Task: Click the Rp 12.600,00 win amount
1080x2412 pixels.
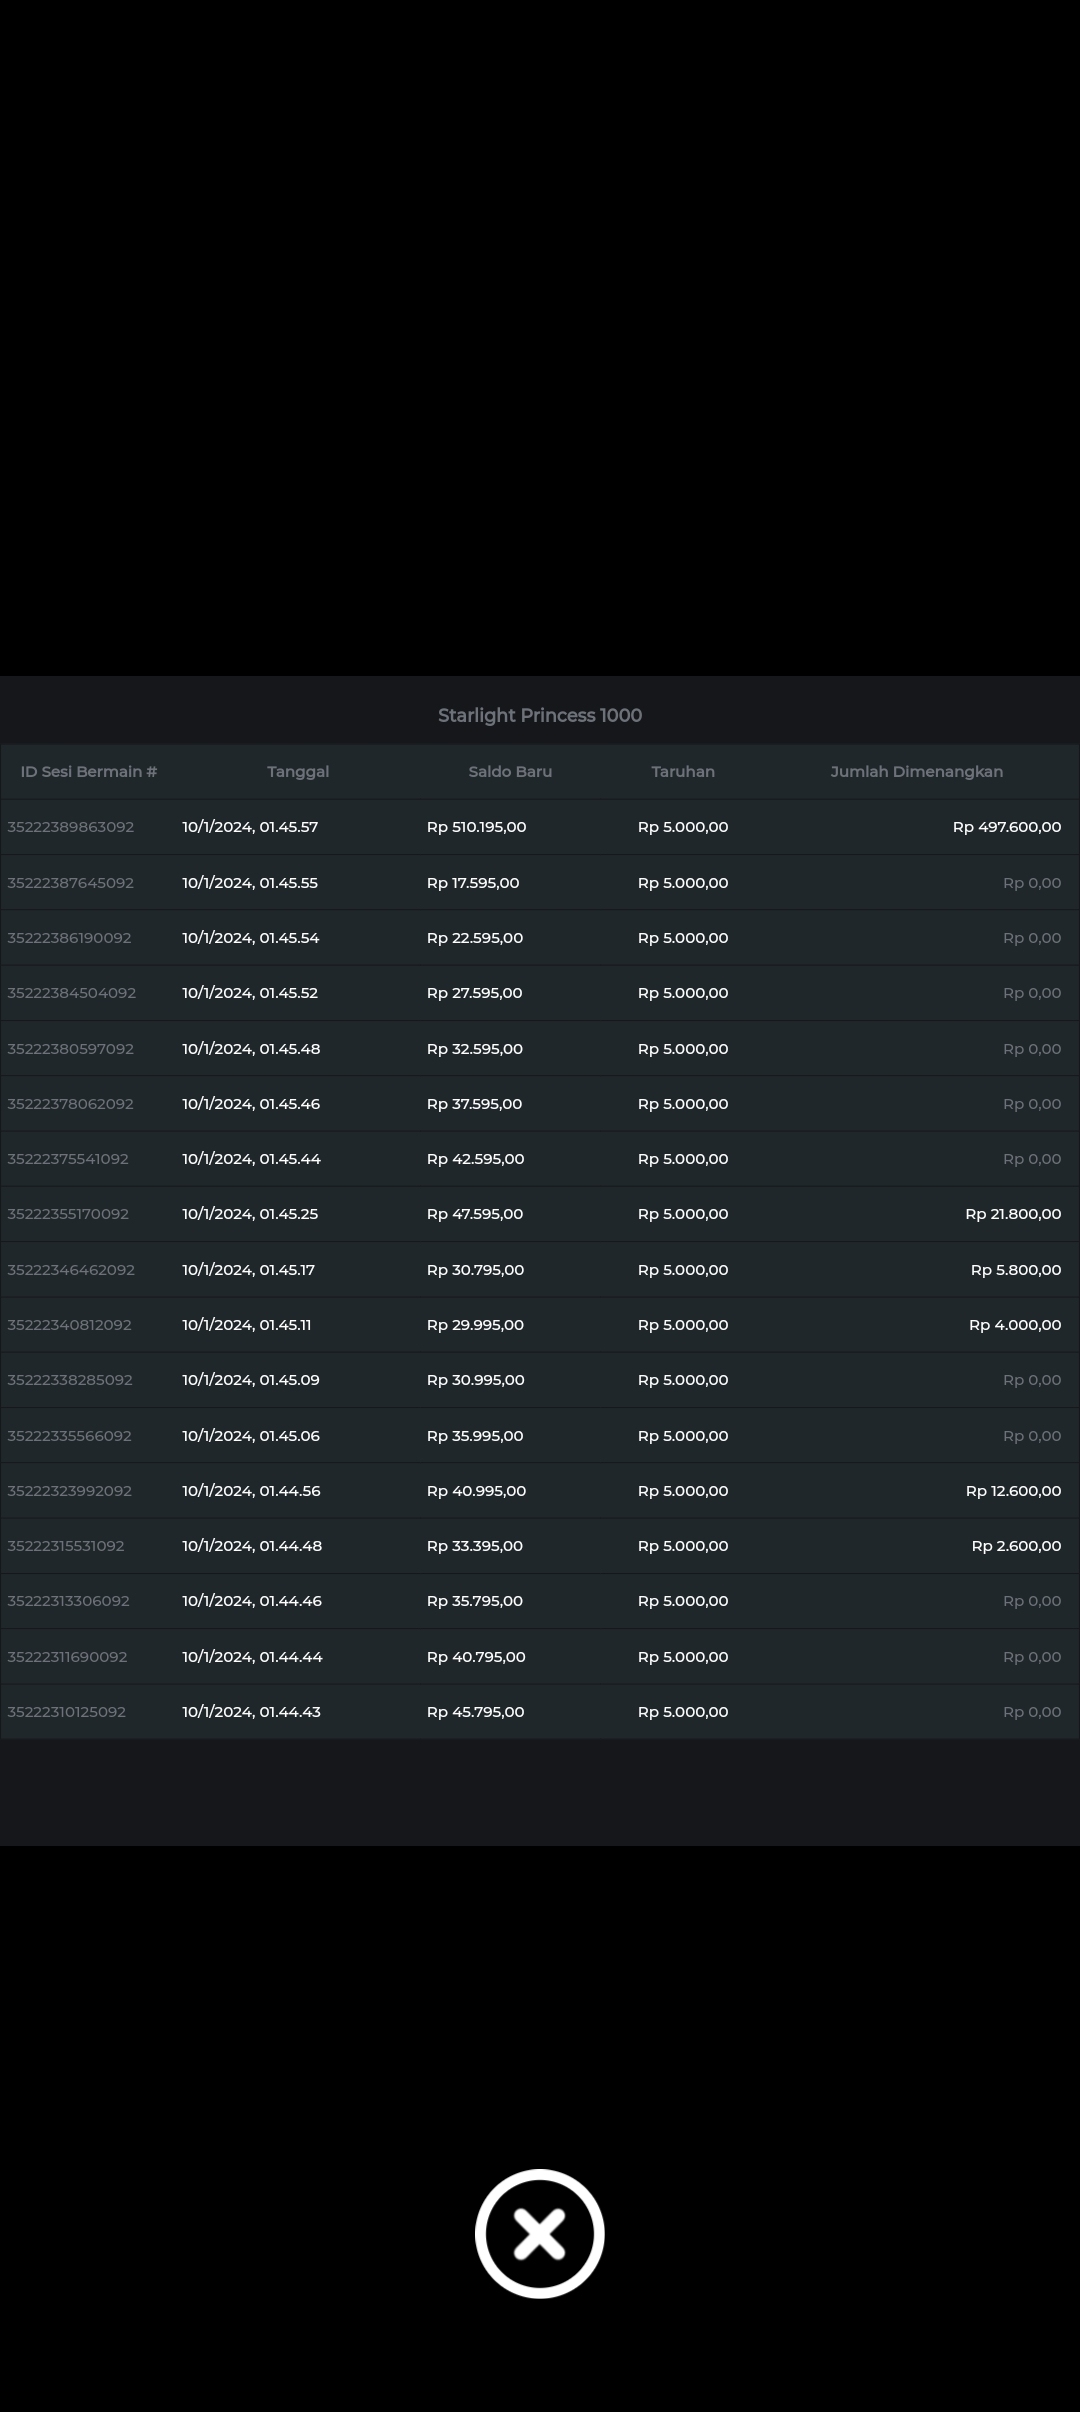Action: 1013,1490
